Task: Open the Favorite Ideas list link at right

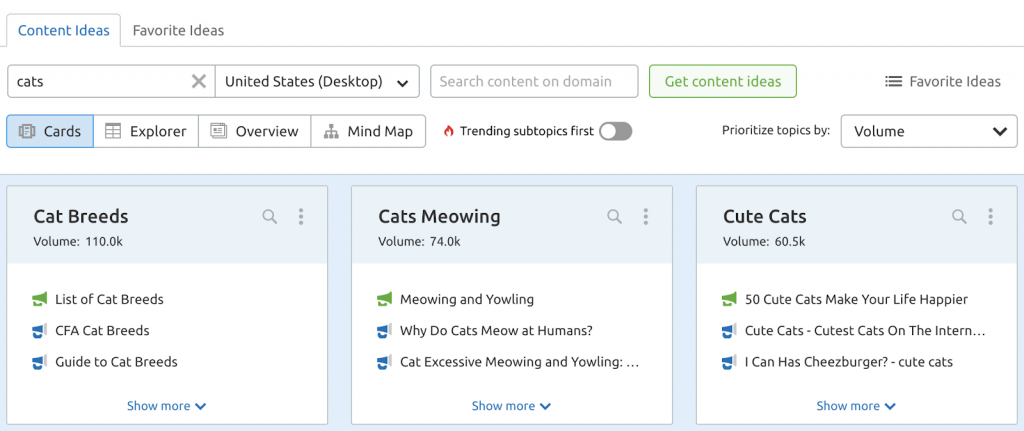Action: click(x=943, y=81)
